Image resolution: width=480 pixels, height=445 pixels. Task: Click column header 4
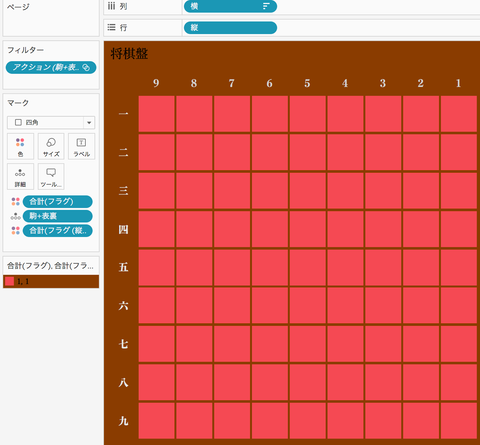tap(345, 83)
